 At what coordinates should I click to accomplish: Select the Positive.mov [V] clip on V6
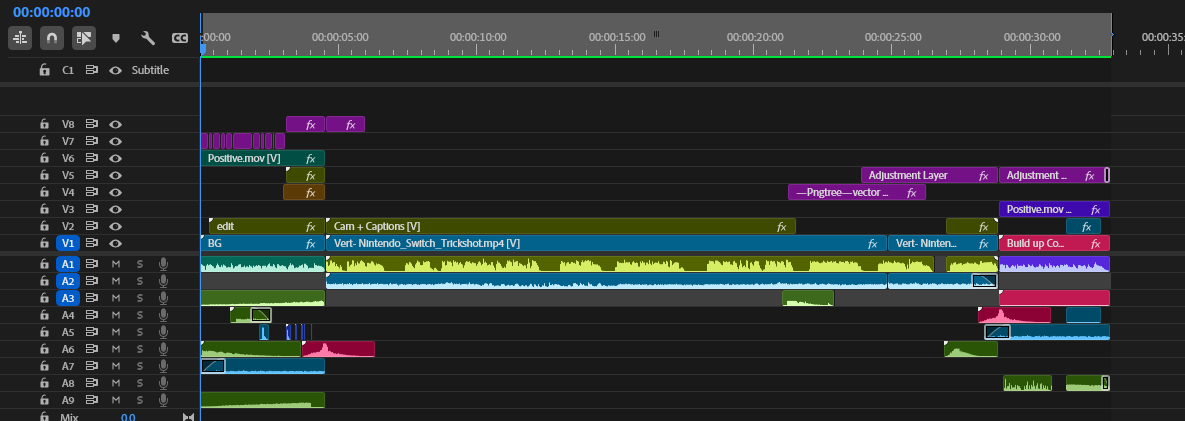point(262,159)
